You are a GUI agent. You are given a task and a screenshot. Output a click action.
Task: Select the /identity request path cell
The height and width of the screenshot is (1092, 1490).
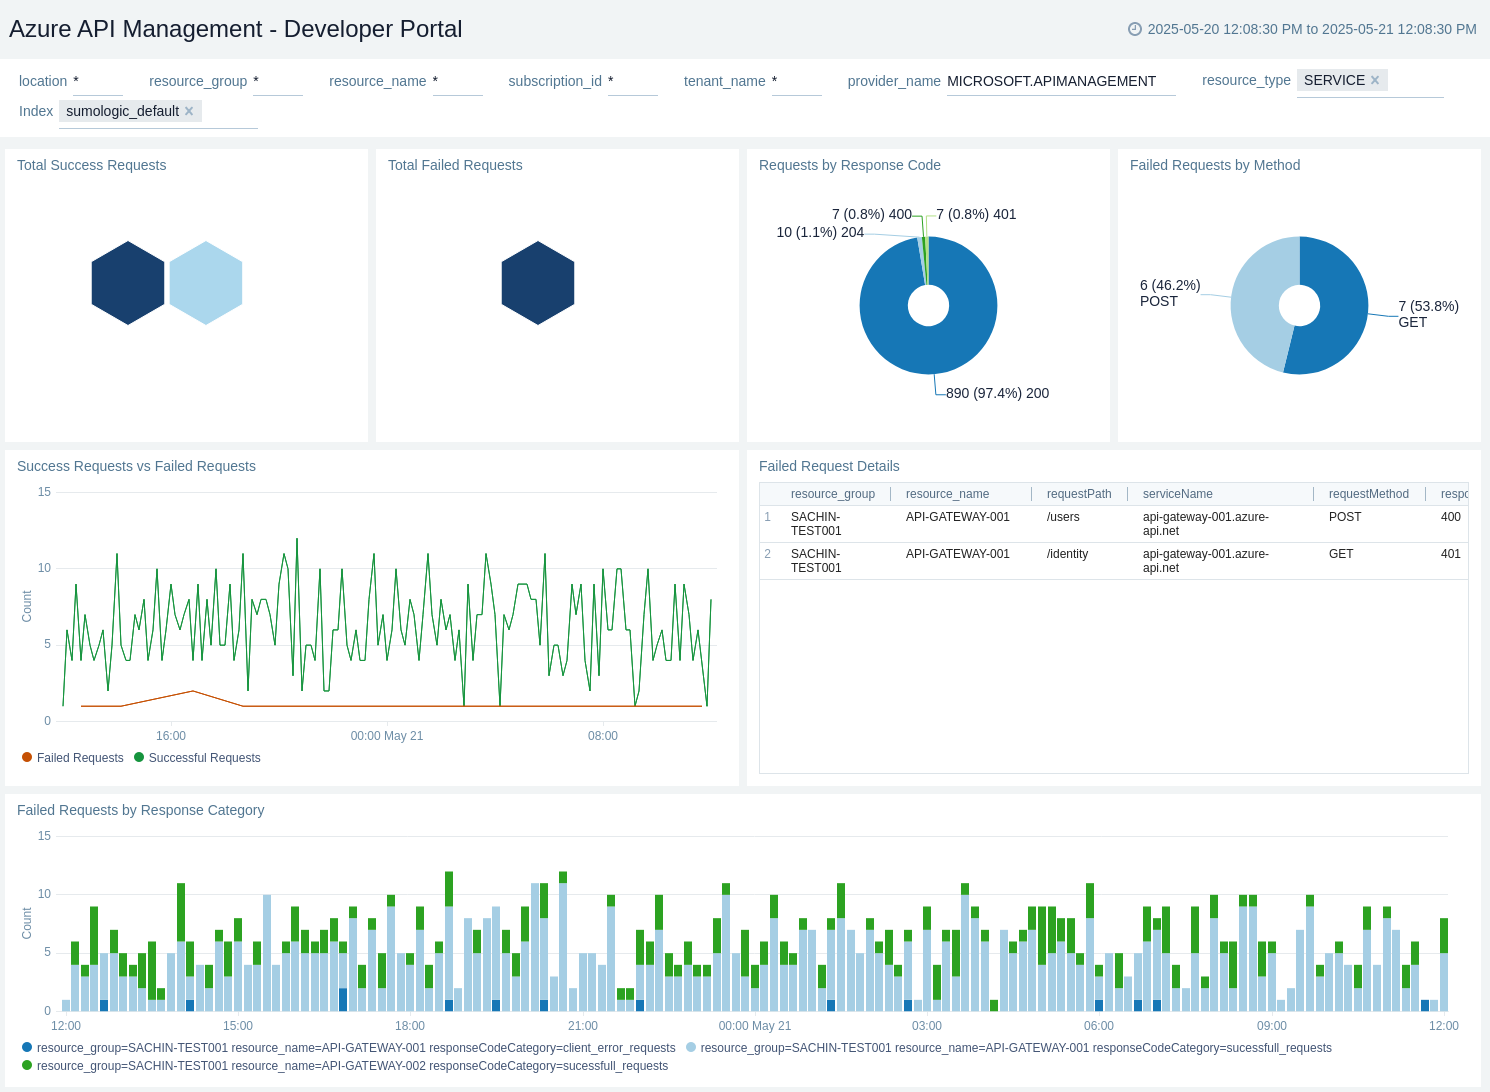(1067, 554)
